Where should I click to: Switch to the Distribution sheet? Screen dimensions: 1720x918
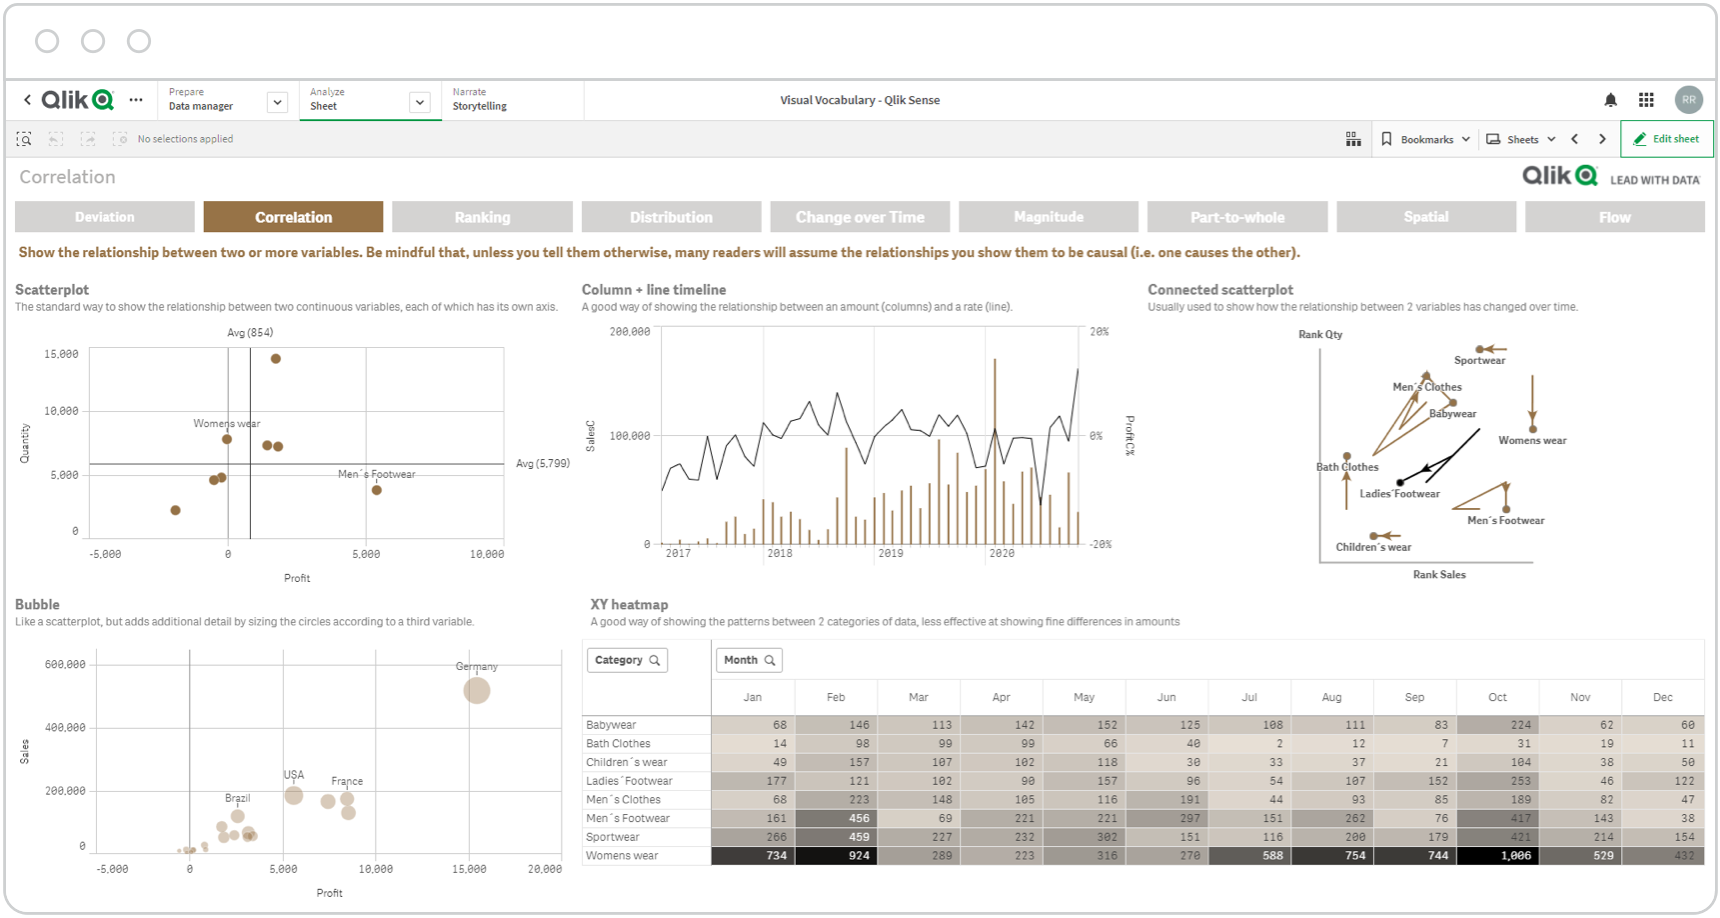[671, 217]
